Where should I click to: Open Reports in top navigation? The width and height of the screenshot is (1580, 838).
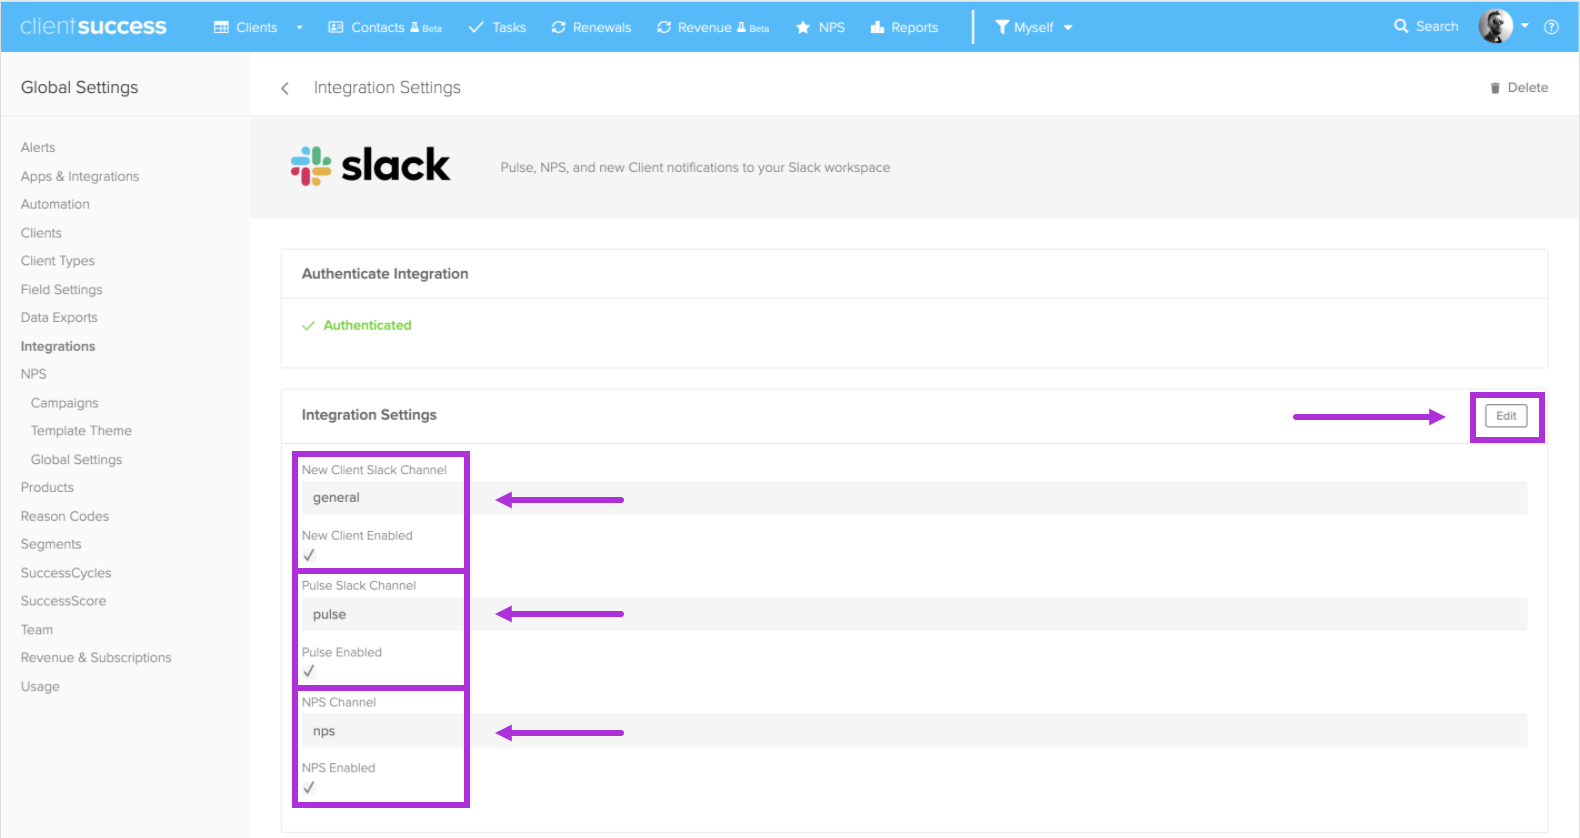coord(904,27)
